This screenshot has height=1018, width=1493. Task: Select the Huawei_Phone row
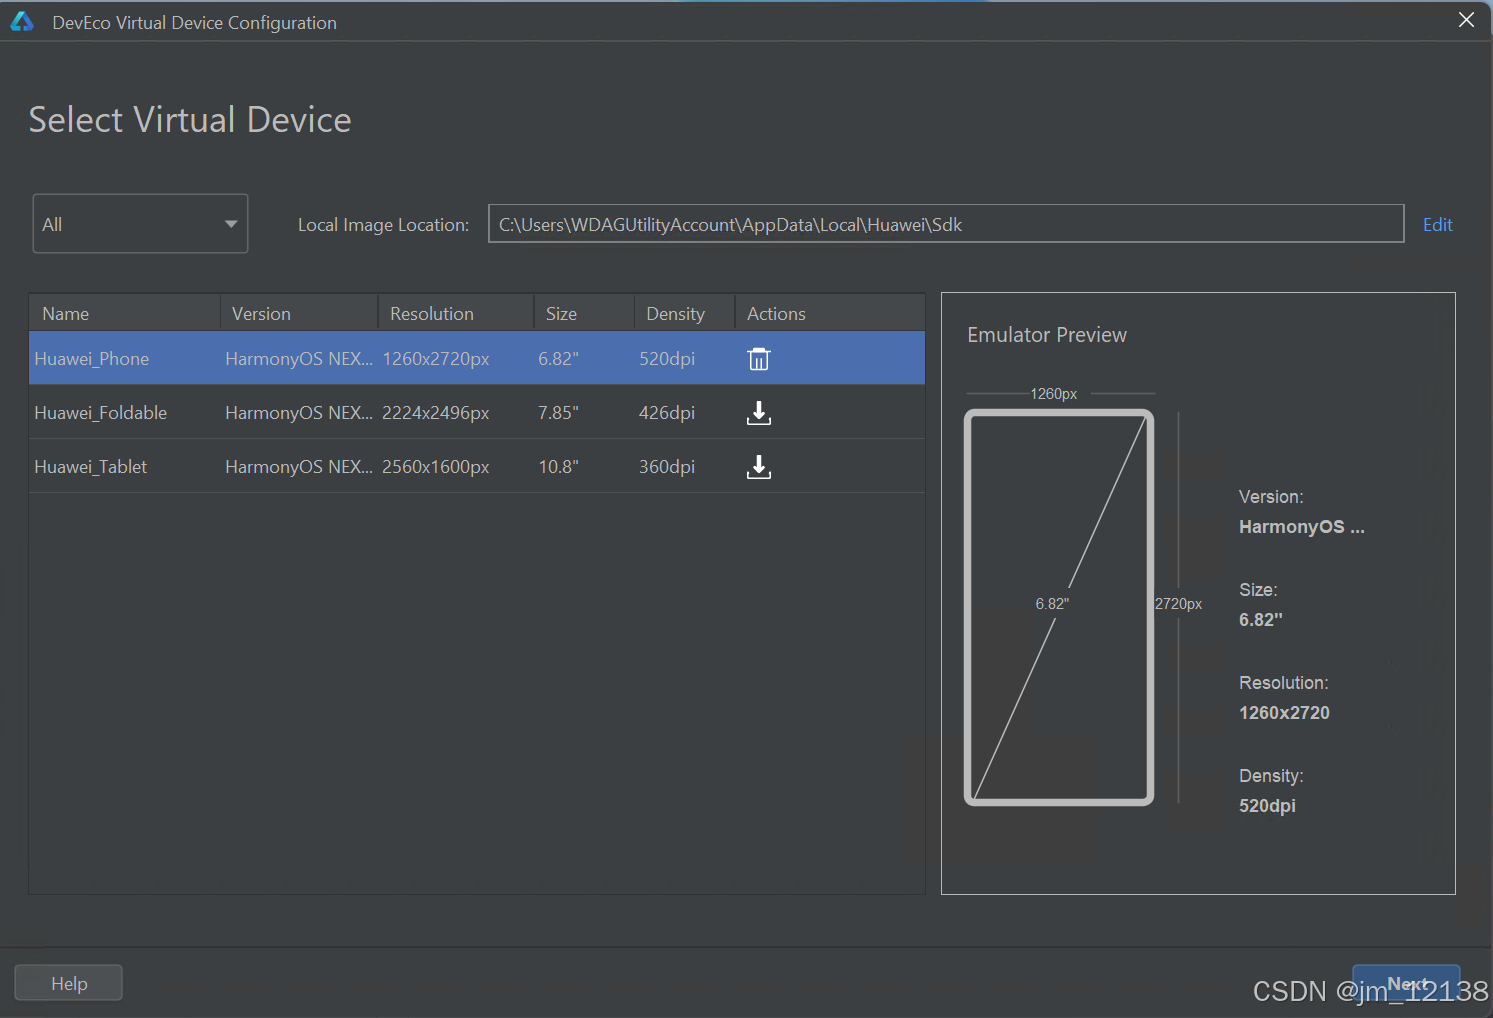click(x=477, y=358)
